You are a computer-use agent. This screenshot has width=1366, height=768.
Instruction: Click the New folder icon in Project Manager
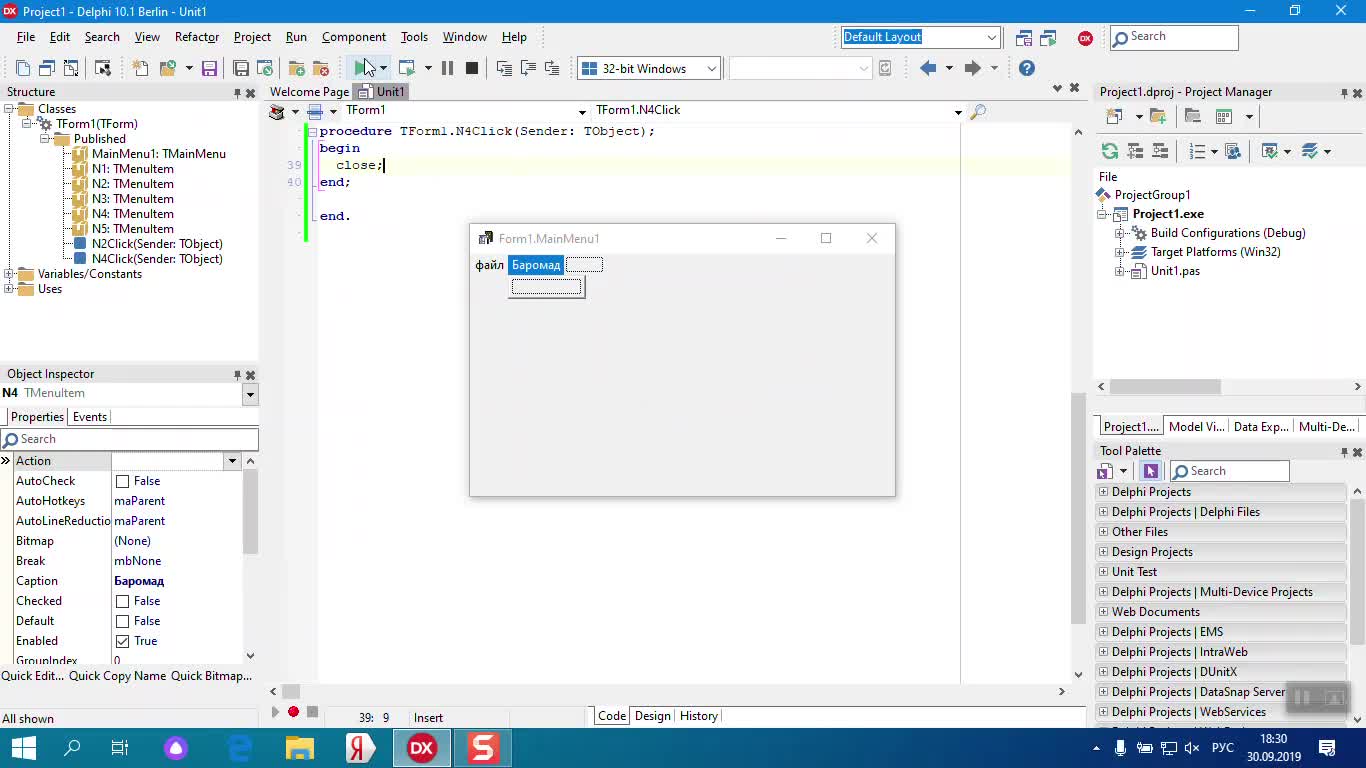pyautogui.click(x=1158, y=116)
